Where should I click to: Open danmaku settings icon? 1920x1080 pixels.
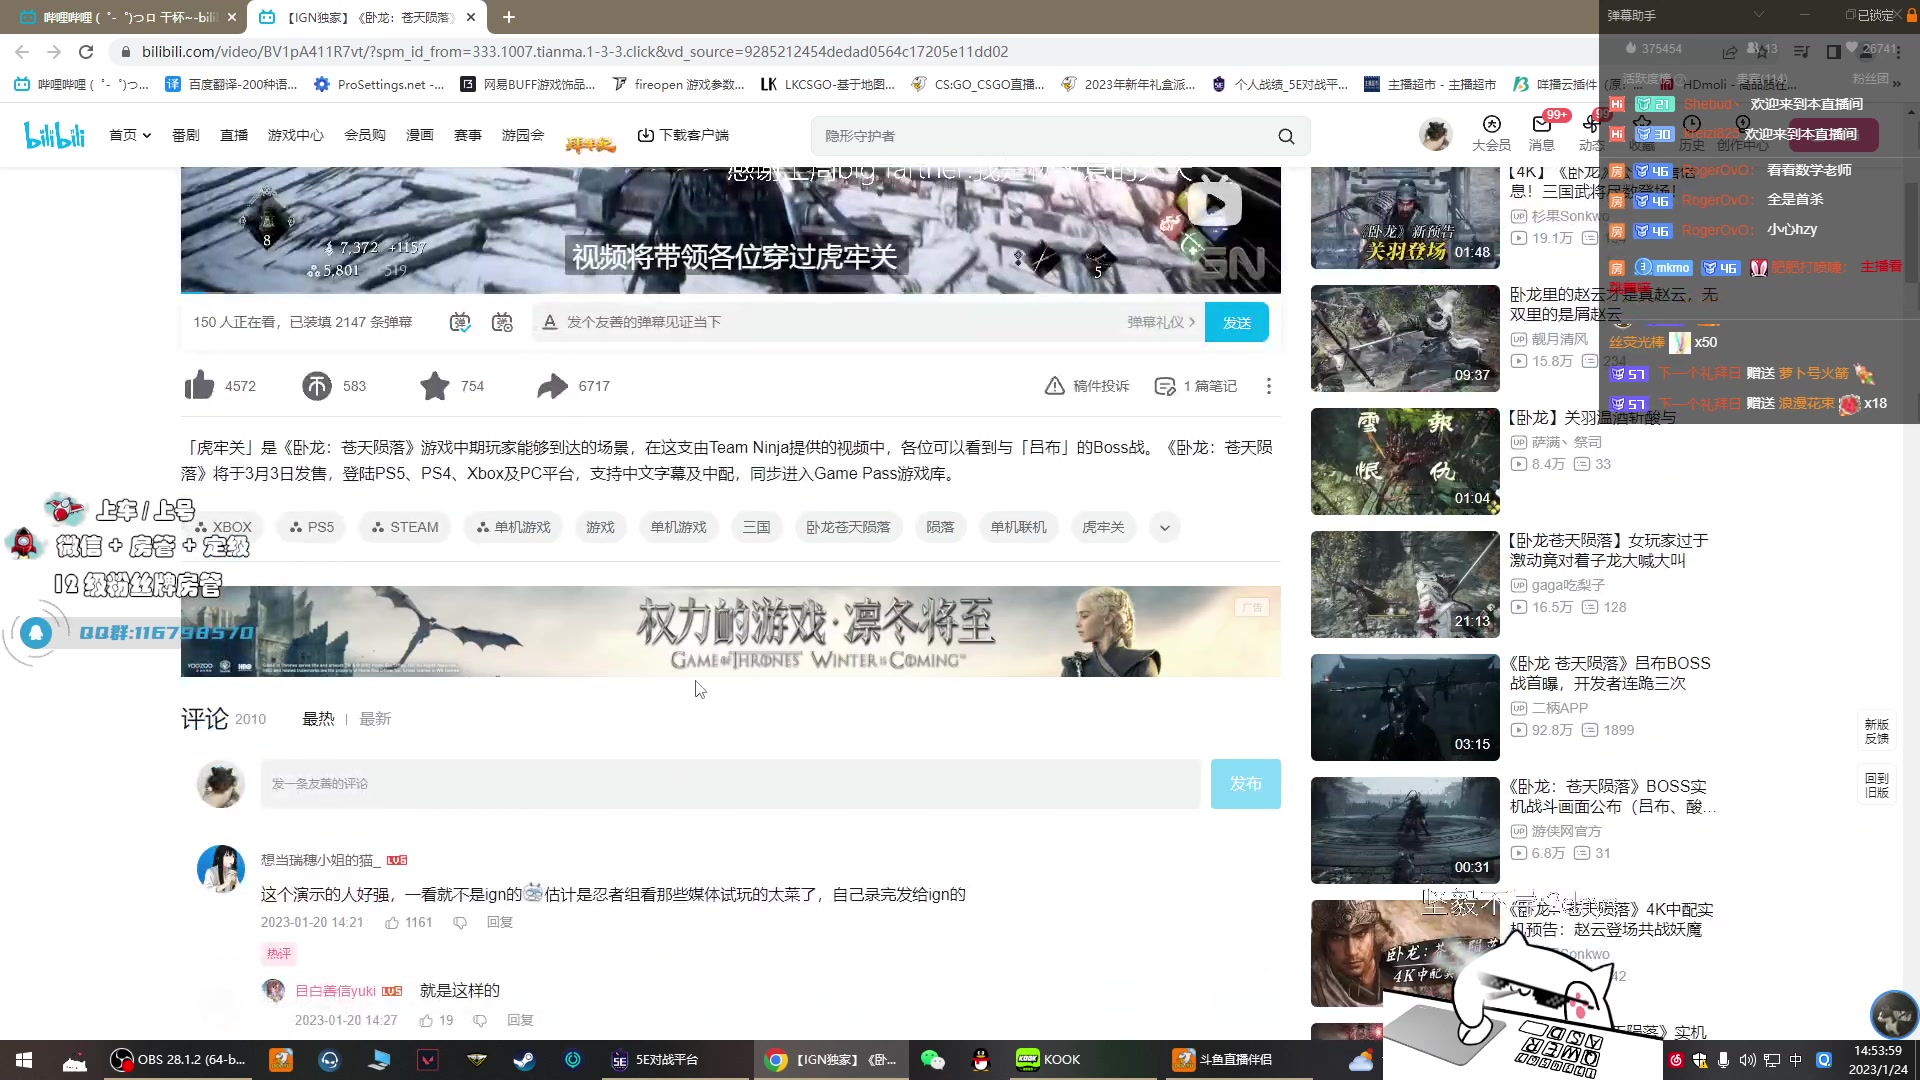[x=502, y=322]
